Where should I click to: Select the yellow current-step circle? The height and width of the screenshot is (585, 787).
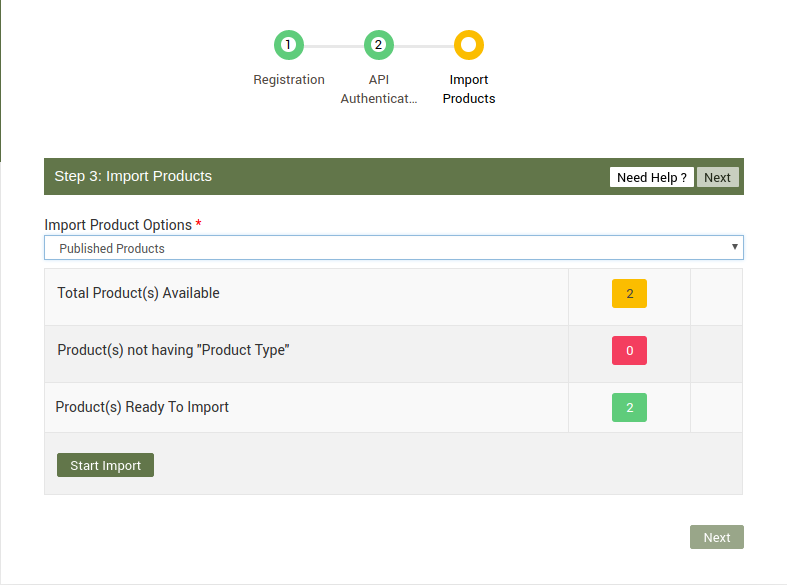point(468,45)
